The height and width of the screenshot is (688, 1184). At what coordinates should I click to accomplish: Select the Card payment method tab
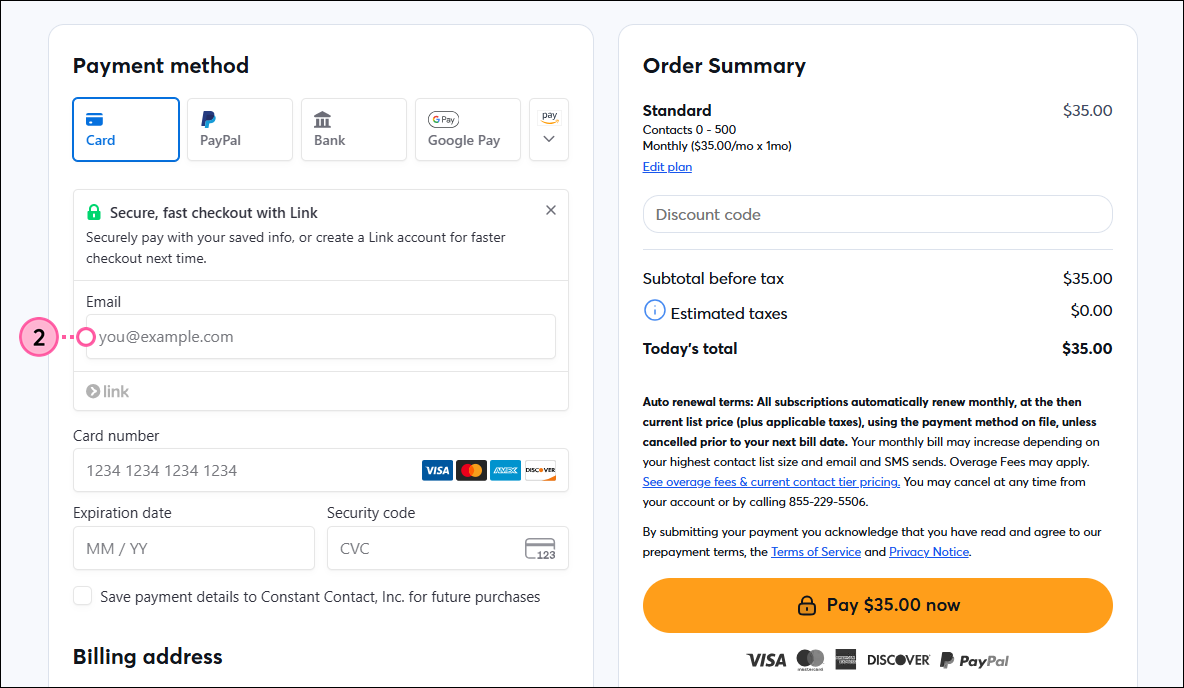click(x=125, y=129)
